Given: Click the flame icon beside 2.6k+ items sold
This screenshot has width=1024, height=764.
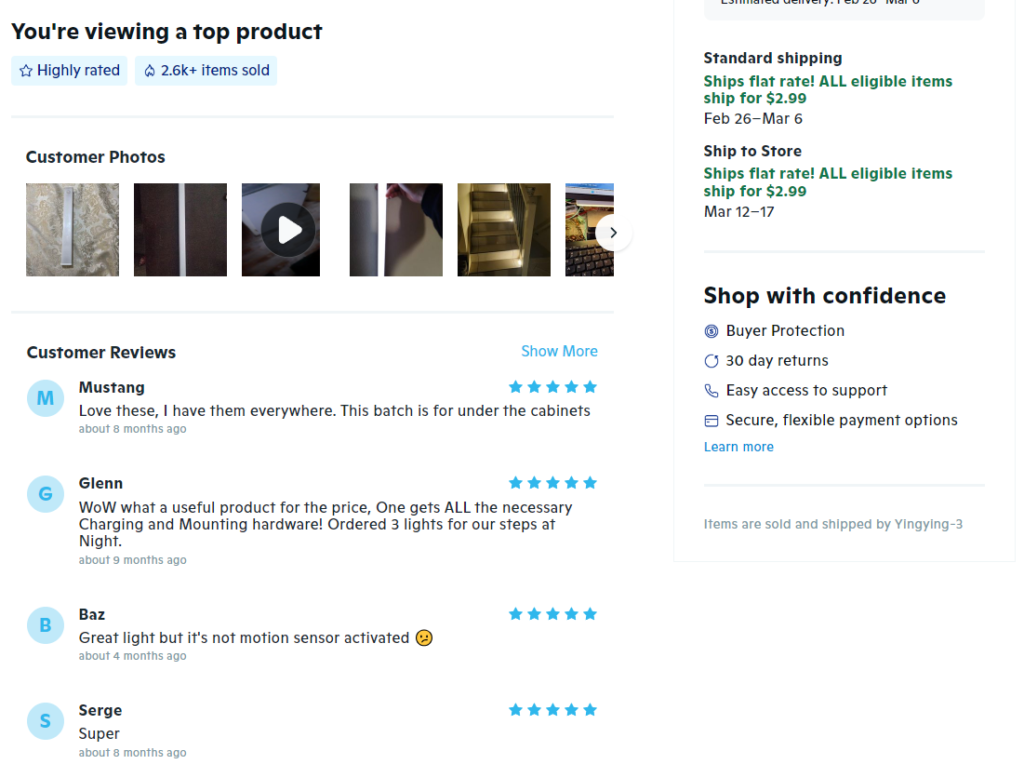Looking at the screenshot, I should click(150, 71).
